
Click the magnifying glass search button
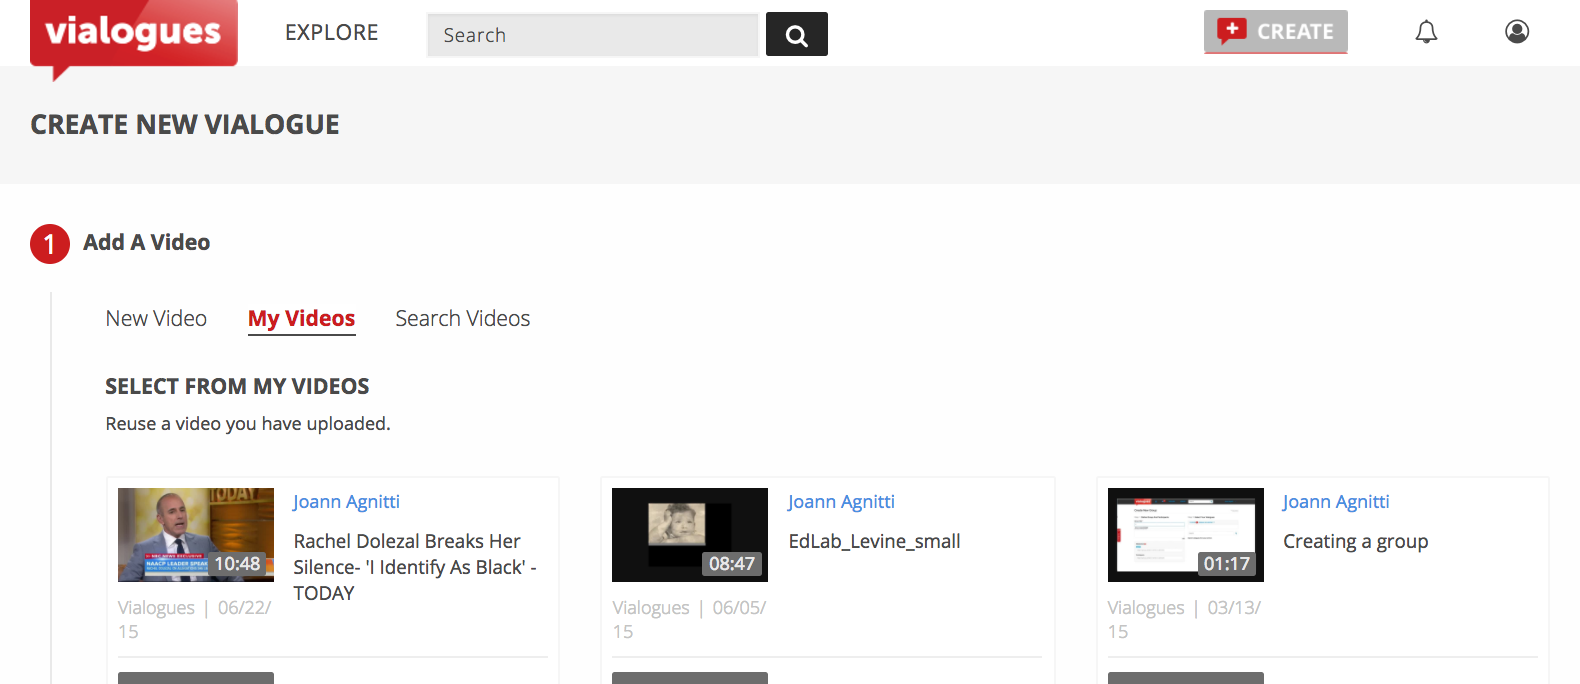[x=797, y=34]
